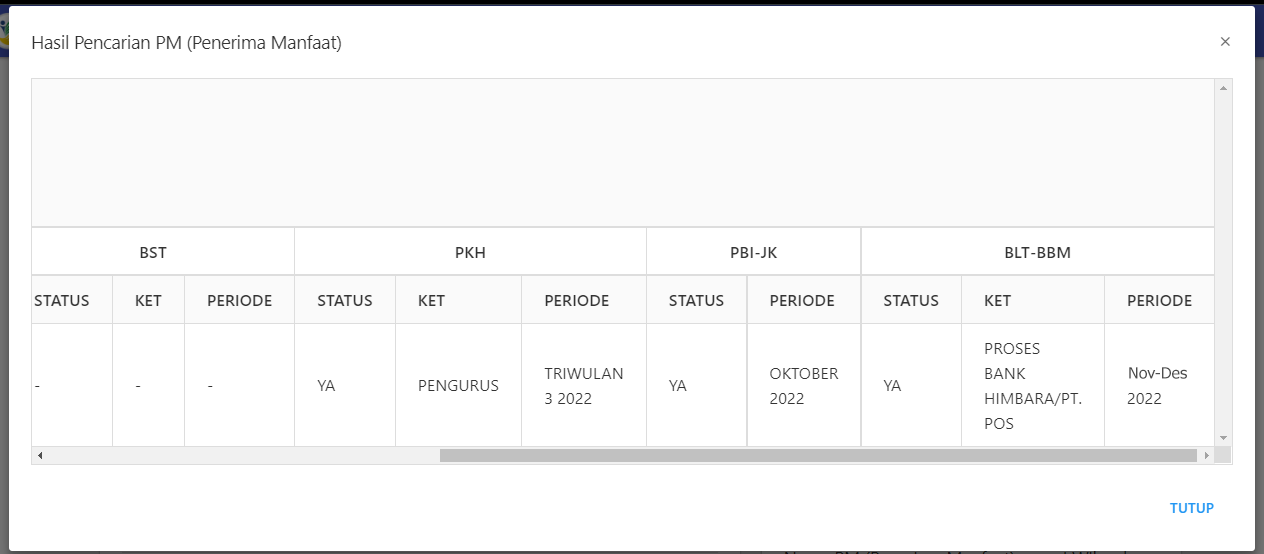Click the scroll-down arrow of vertical scrollbar

tap(1223, 438)
